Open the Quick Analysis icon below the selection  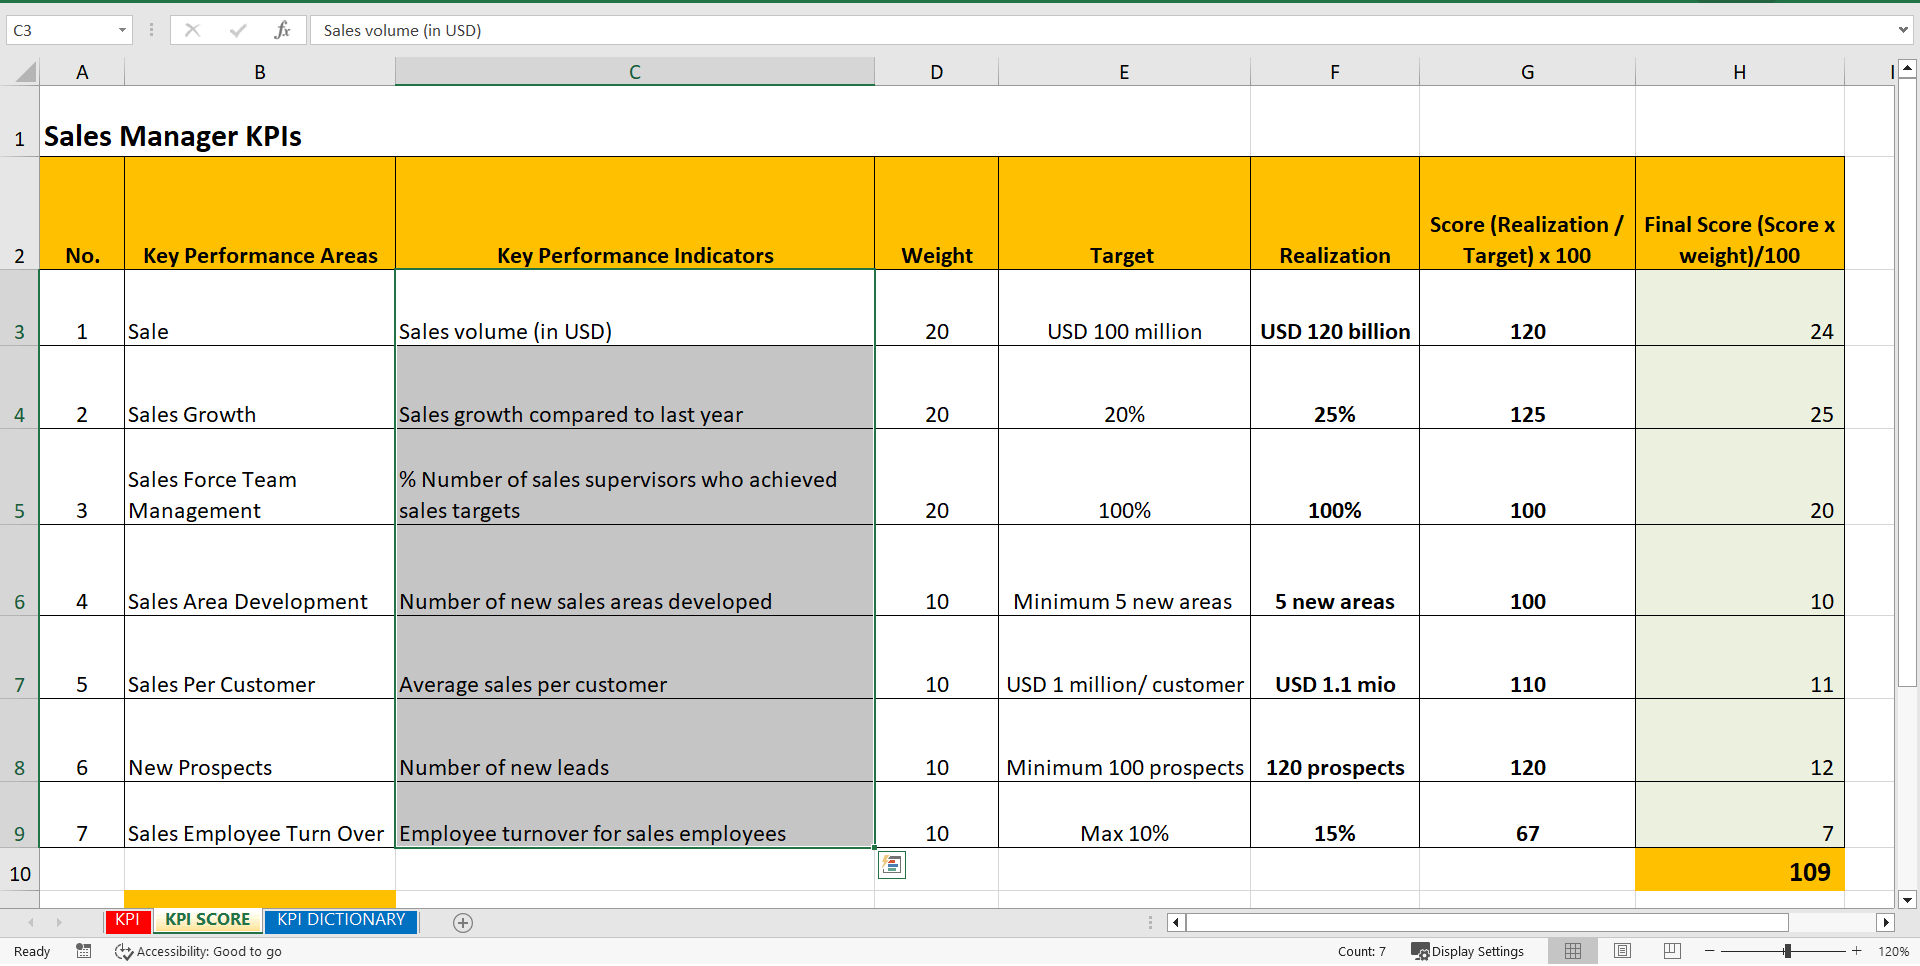[892, 865]
